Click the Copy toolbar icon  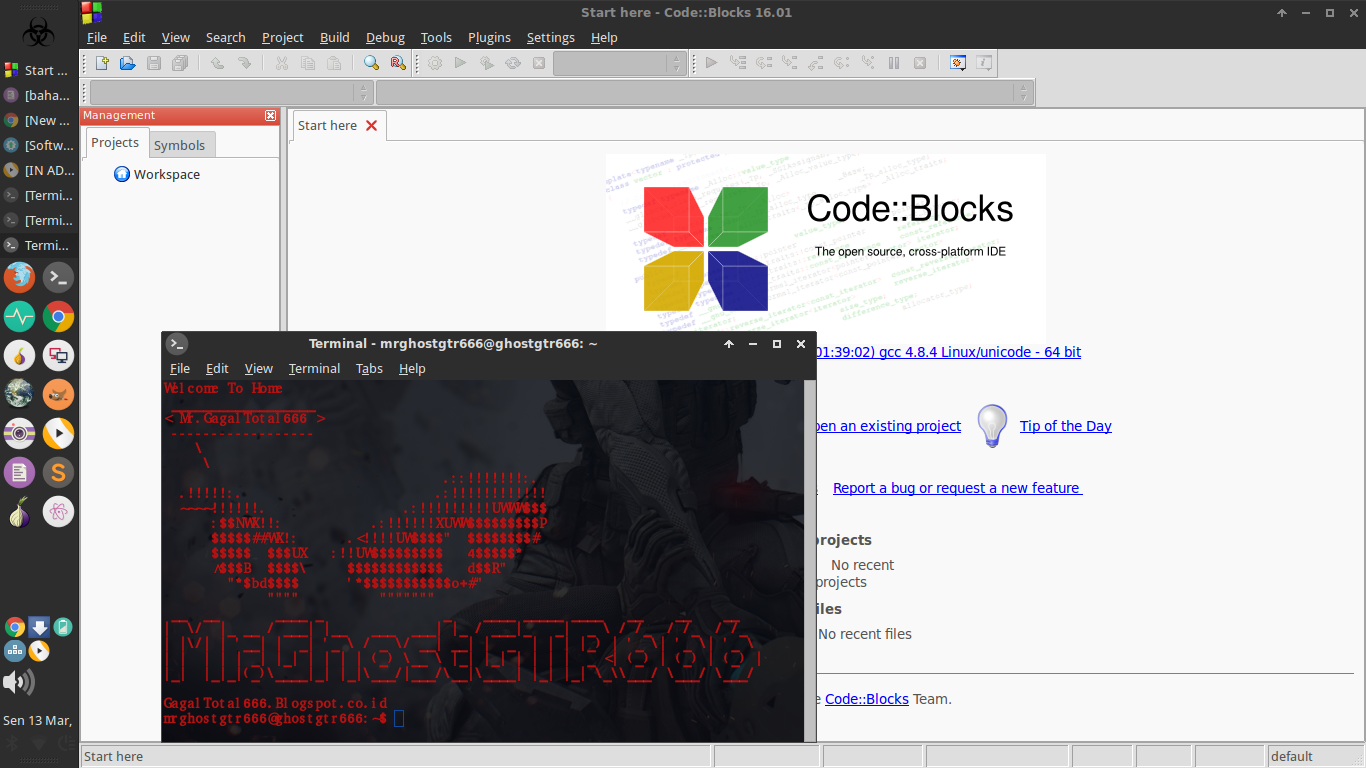pyautogui.click(x=308, y=63)
